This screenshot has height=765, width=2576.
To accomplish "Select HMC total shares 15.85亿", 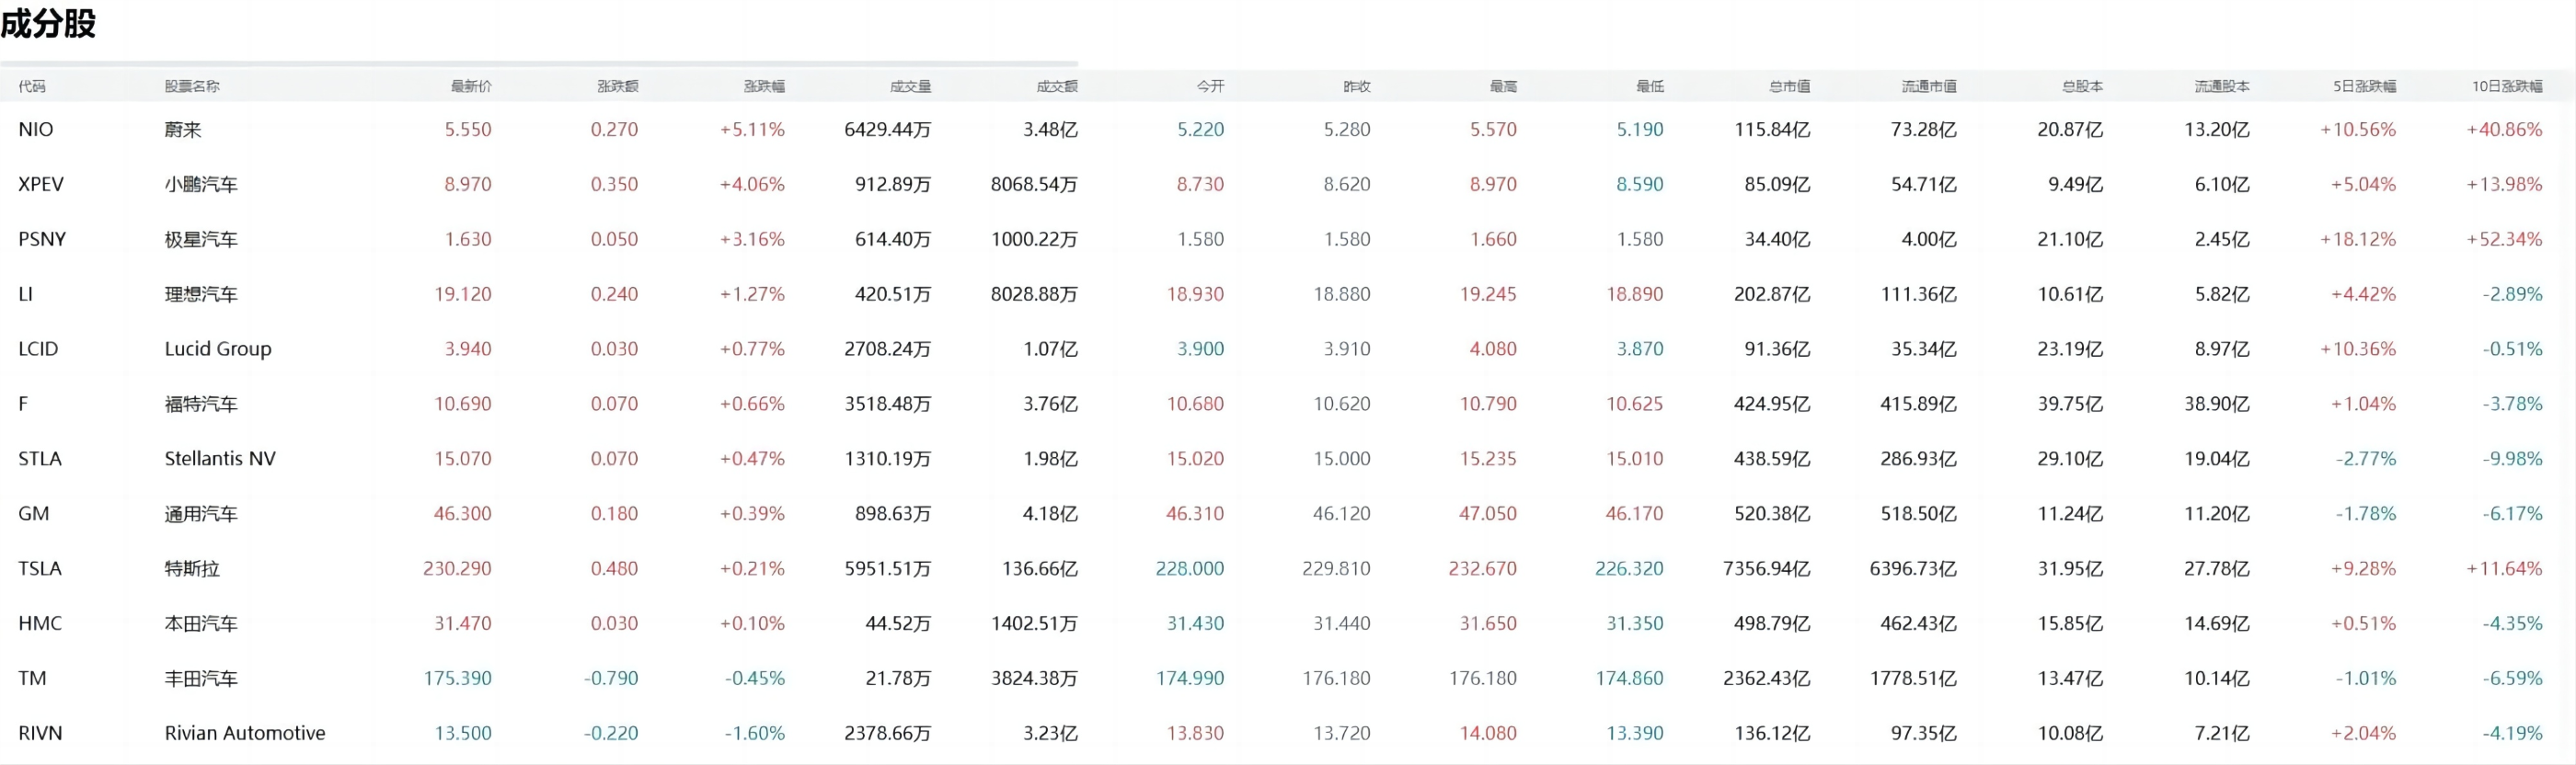I will pos(2070,624).
